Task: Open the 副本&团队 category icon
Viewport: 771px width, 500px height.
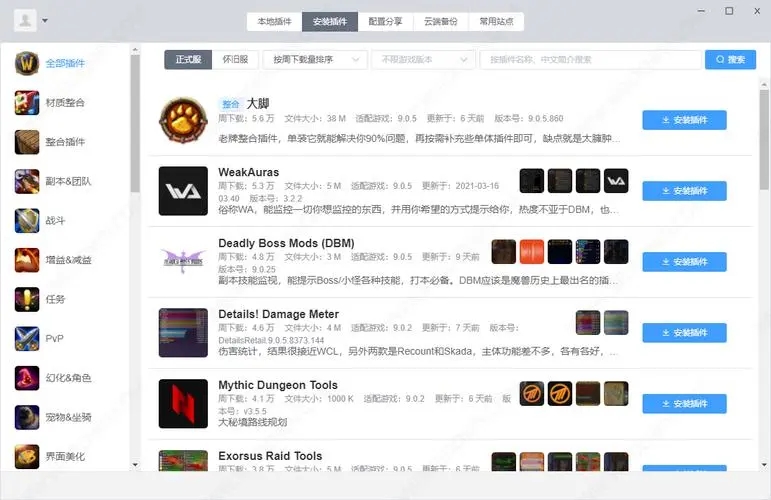Action: tap(27, 181)
